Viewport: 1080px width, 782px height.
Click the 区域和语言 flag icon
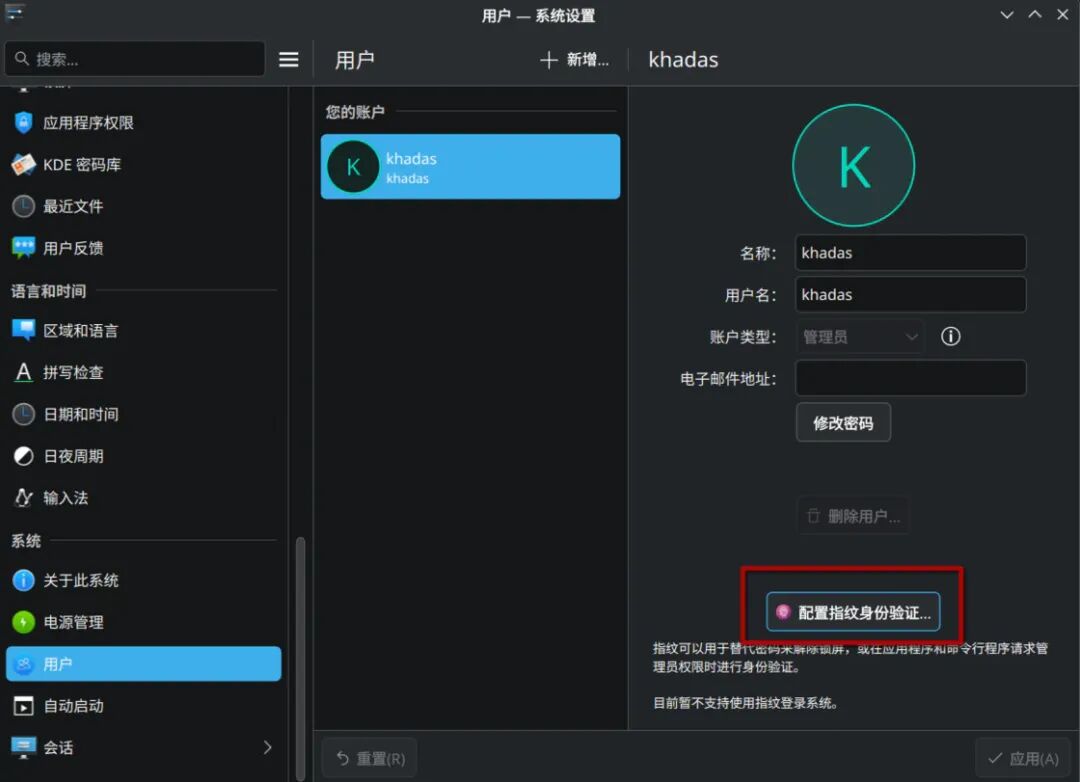point(23,331)
